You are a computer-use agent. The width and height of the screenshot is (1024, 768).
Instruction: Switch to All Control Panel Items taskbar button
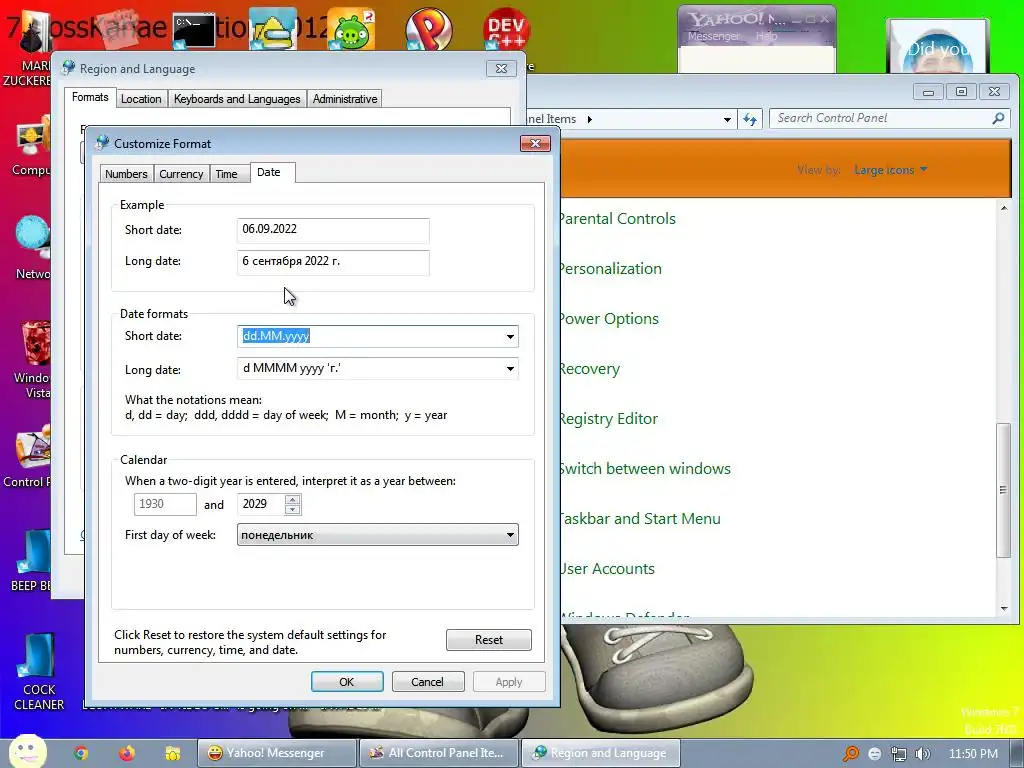[x=438, y=753]
